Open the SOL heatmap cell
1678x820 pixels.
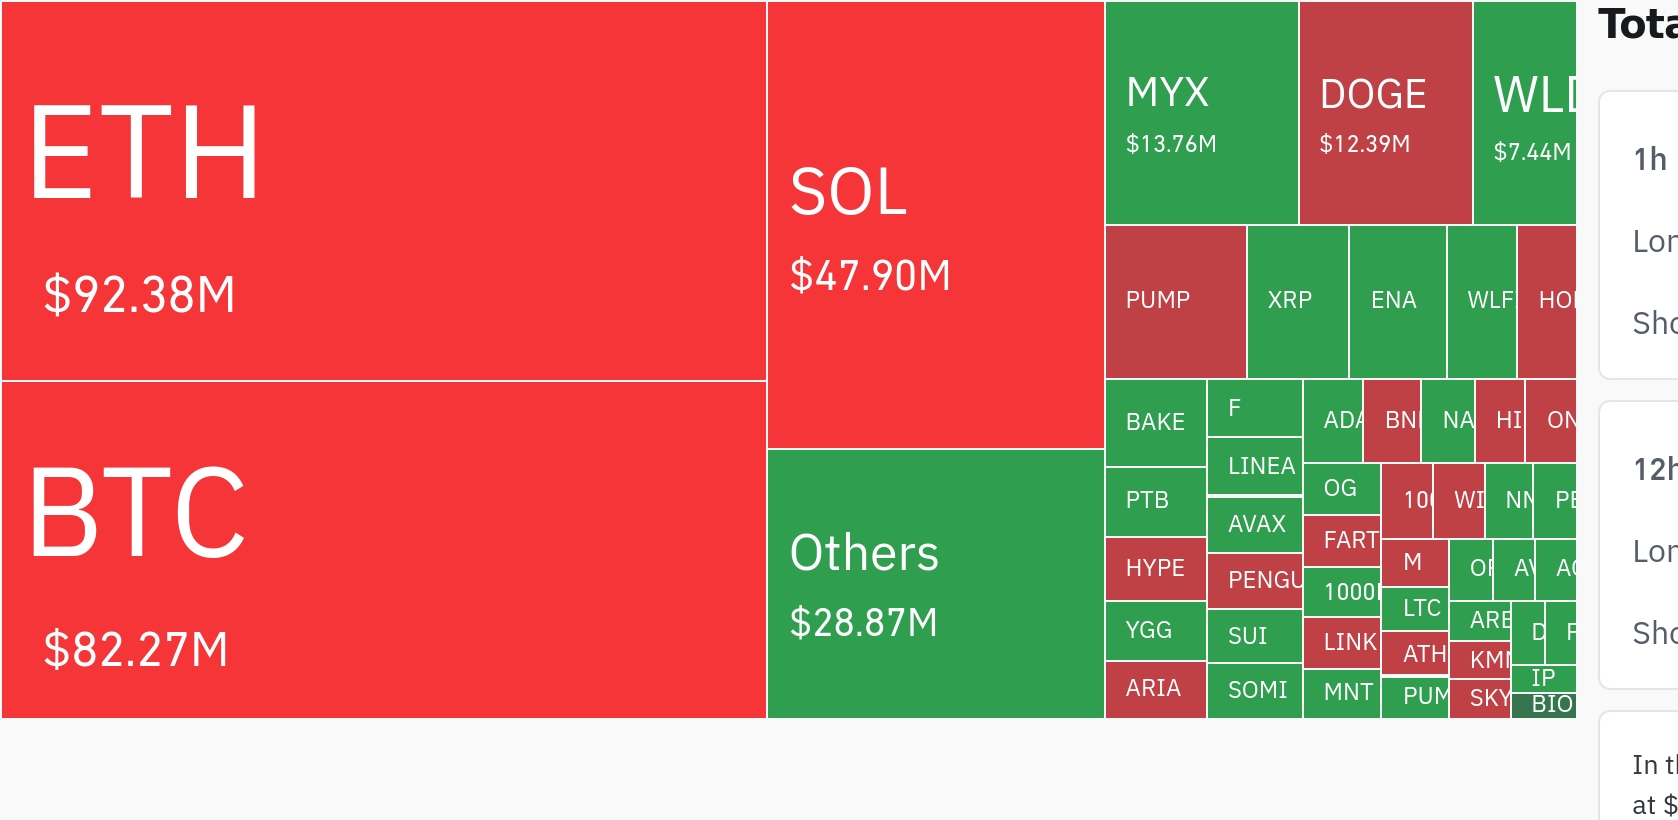[935, 225]
